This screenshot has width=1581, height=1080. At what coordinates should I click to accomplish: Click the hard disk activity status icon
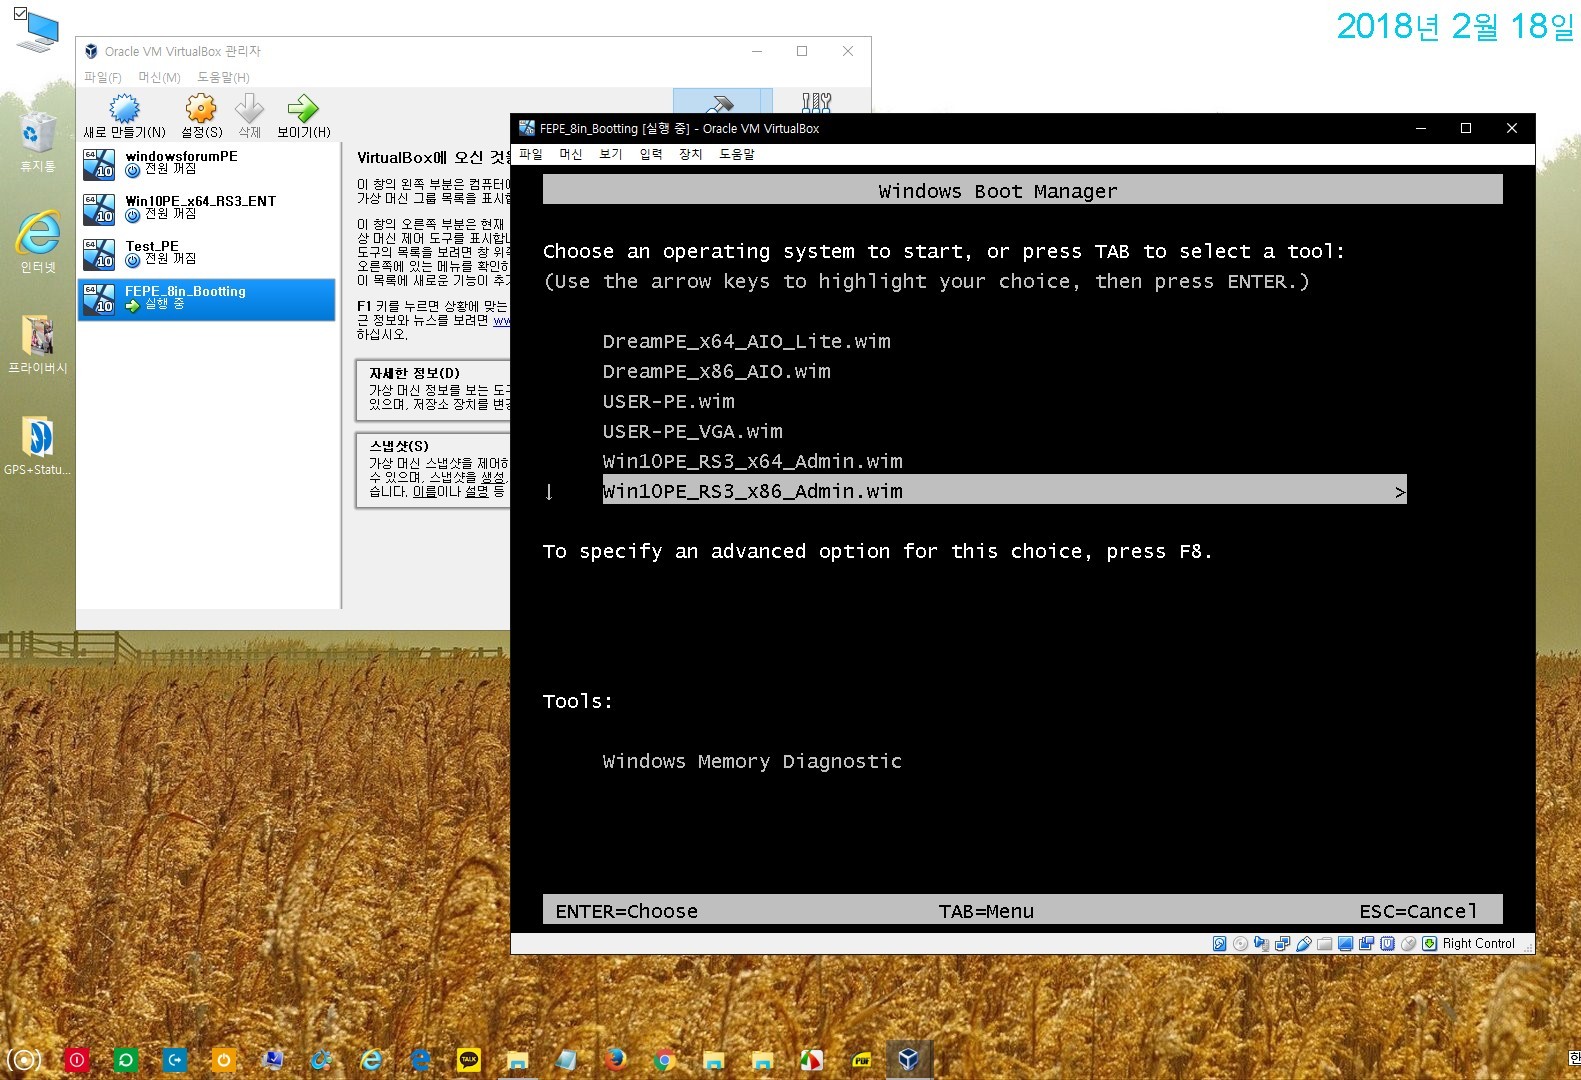[1219, 943]
